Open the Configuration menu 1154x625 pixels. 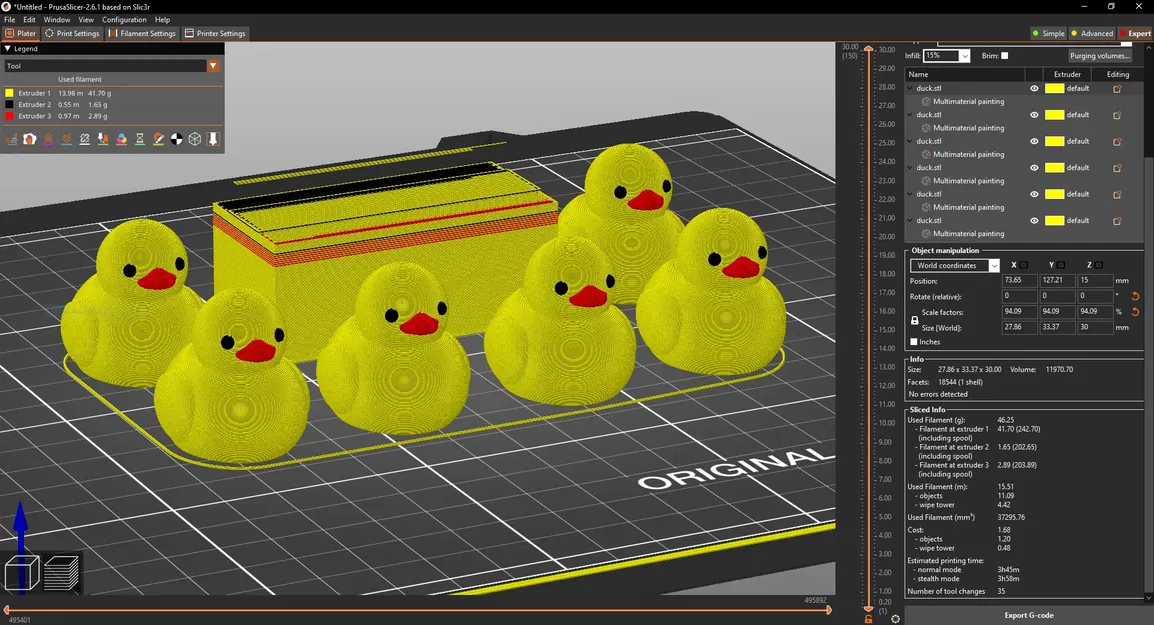124,20
